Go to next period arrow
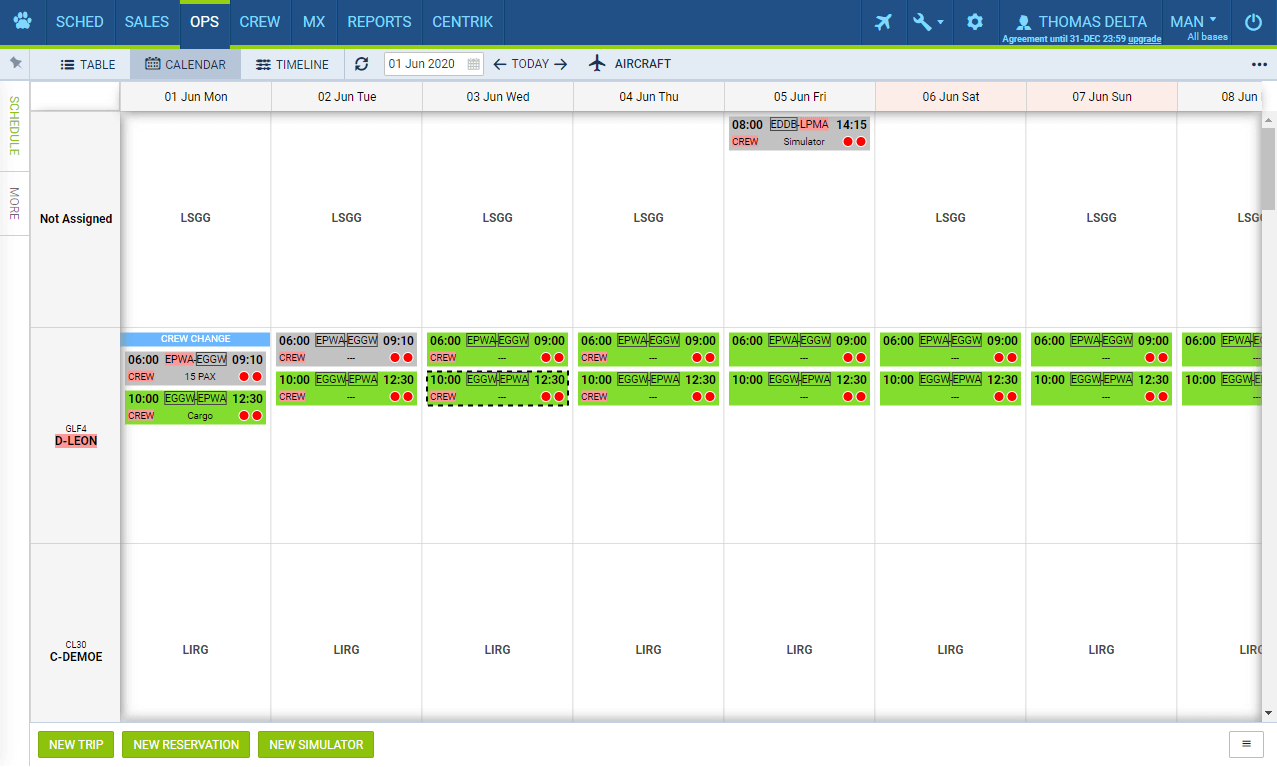1277x767 pixels. (x=561, y=64)
